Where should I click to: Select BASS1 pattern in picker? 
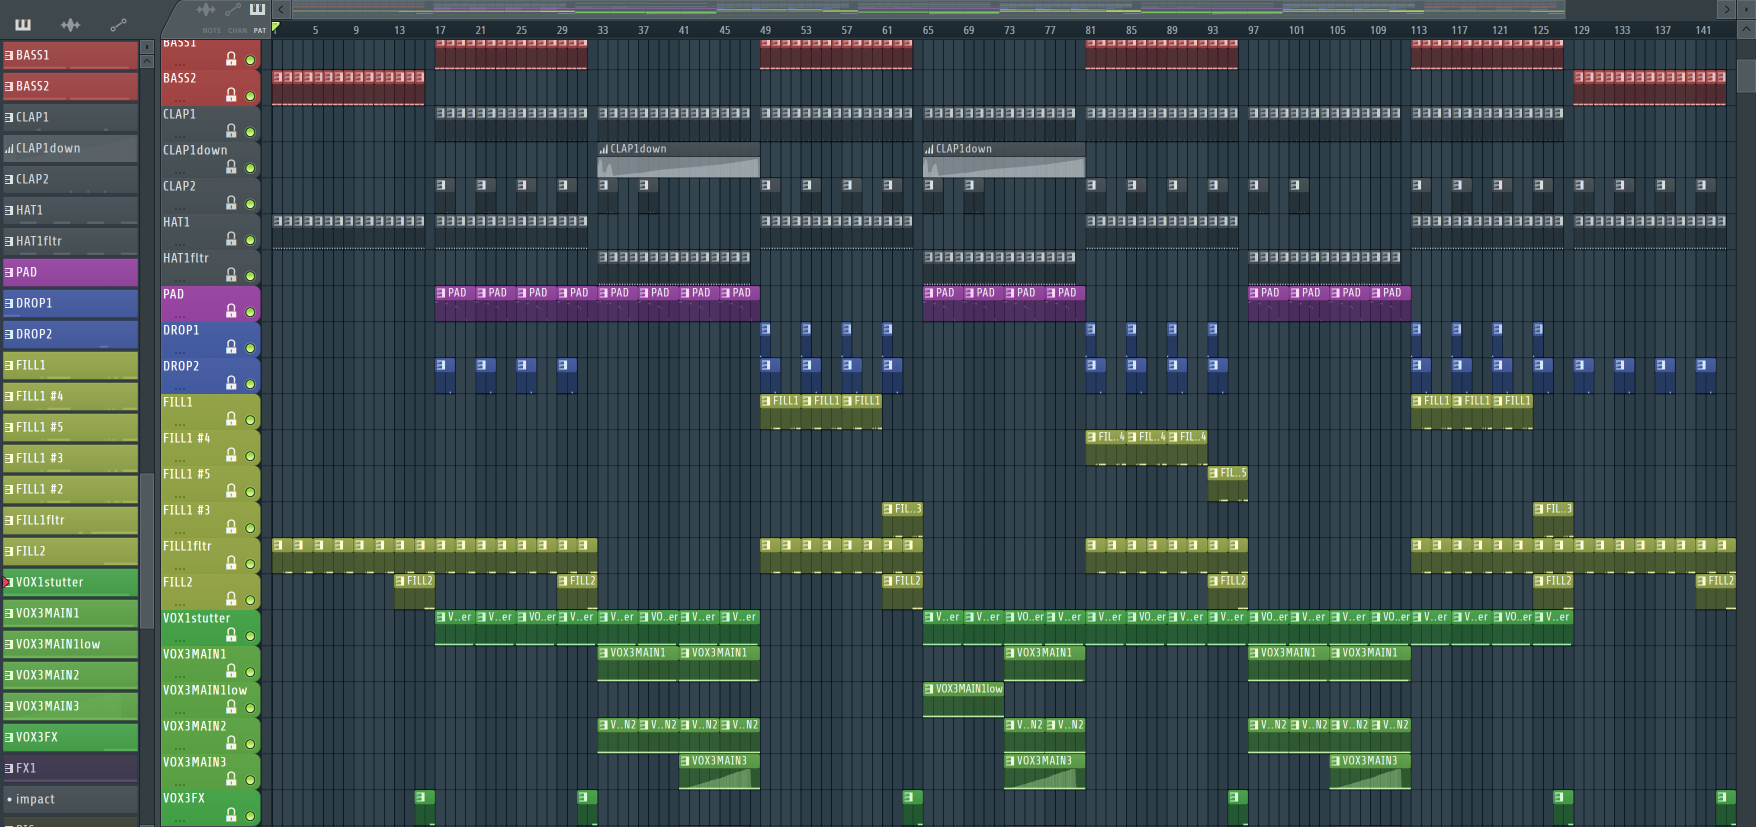(x=70, y=55)
